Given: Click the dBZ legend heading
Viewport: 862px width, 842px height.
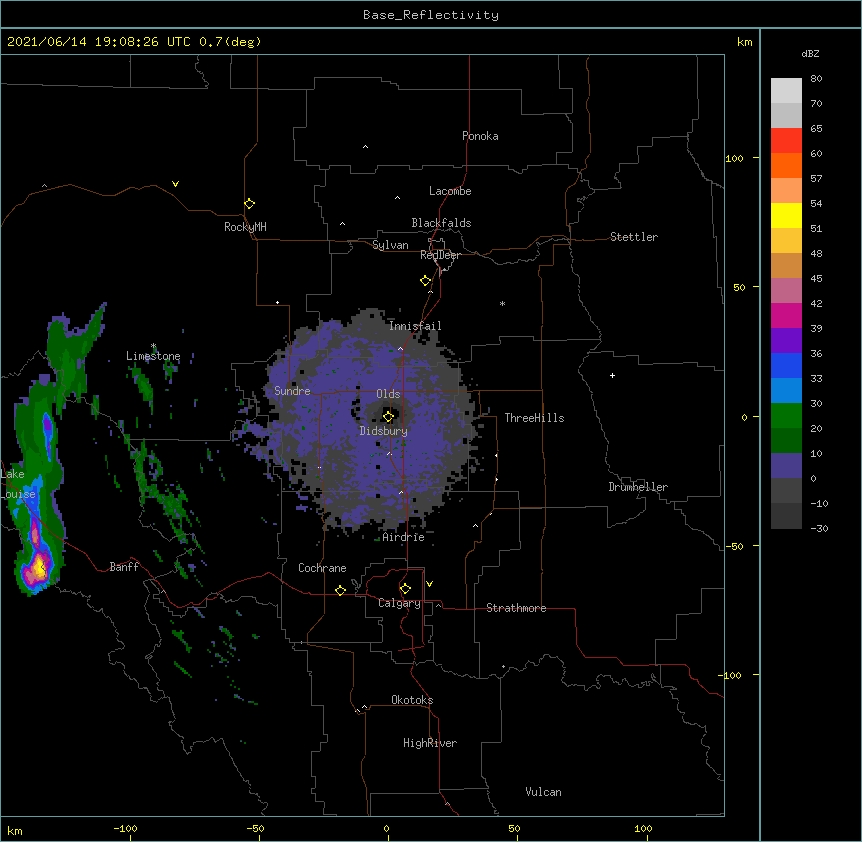Looking at the screenshot, I should coord(810,53).
